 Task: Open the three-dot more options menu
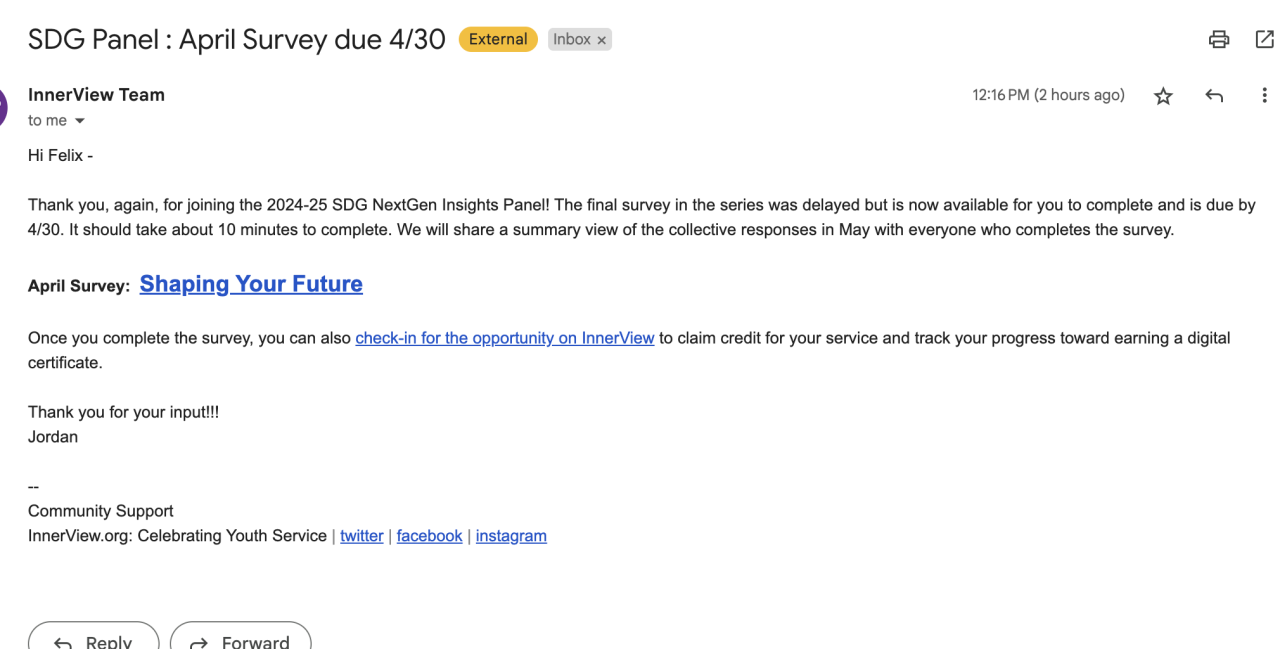tap(1264, 96)
